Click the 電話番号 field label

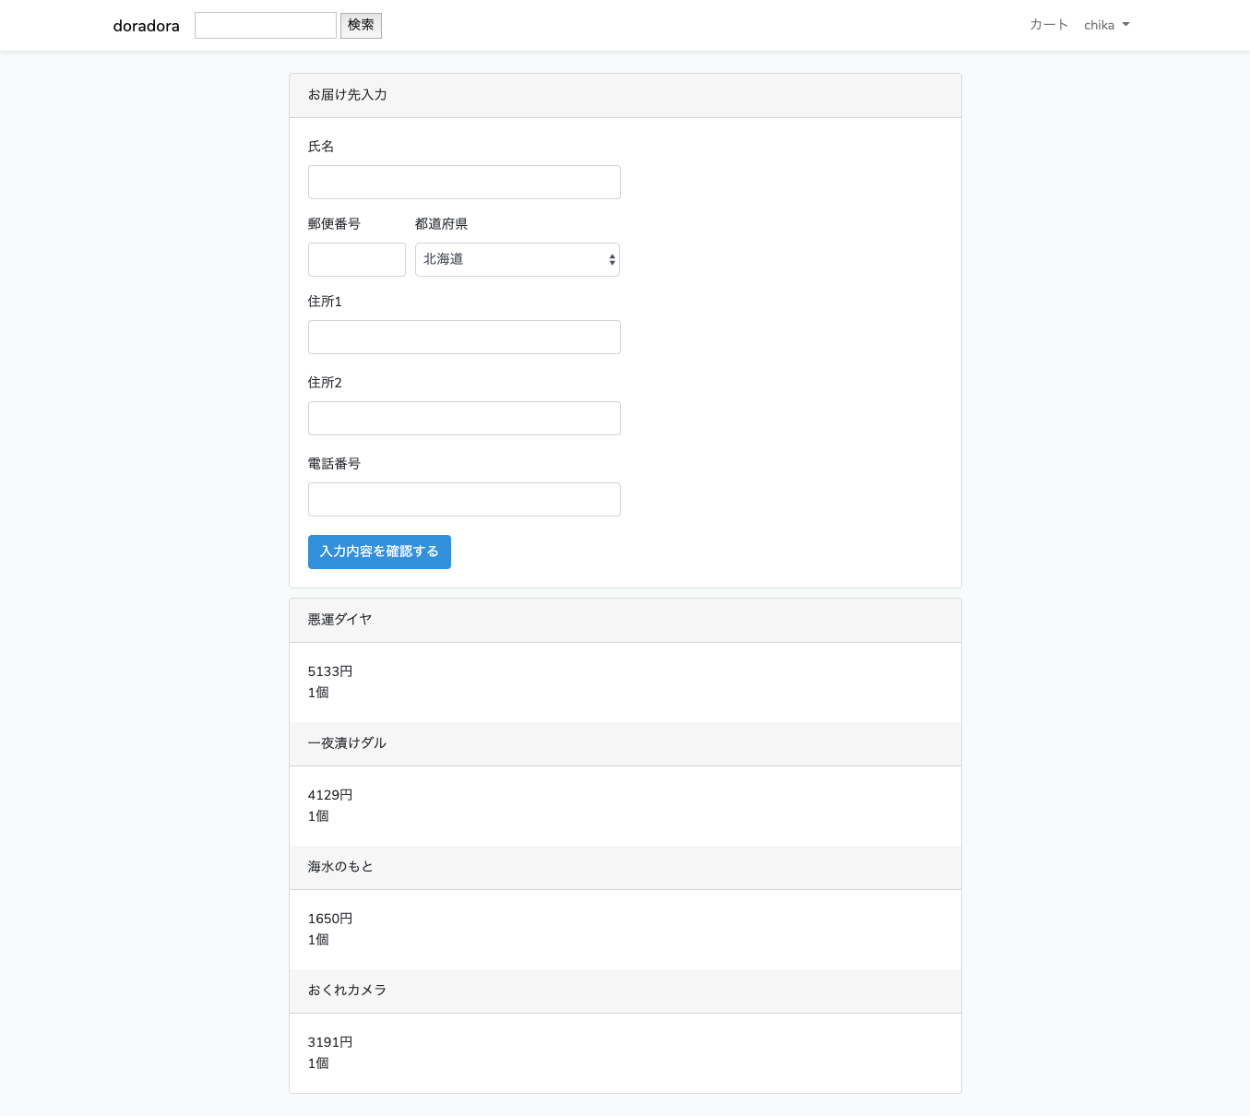(334, 464)
